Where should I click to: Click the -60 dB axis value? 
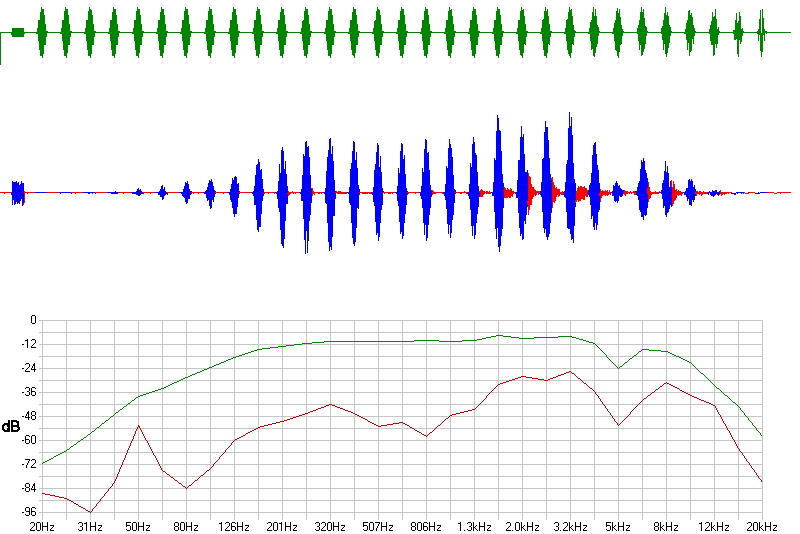tap(29, 440)
